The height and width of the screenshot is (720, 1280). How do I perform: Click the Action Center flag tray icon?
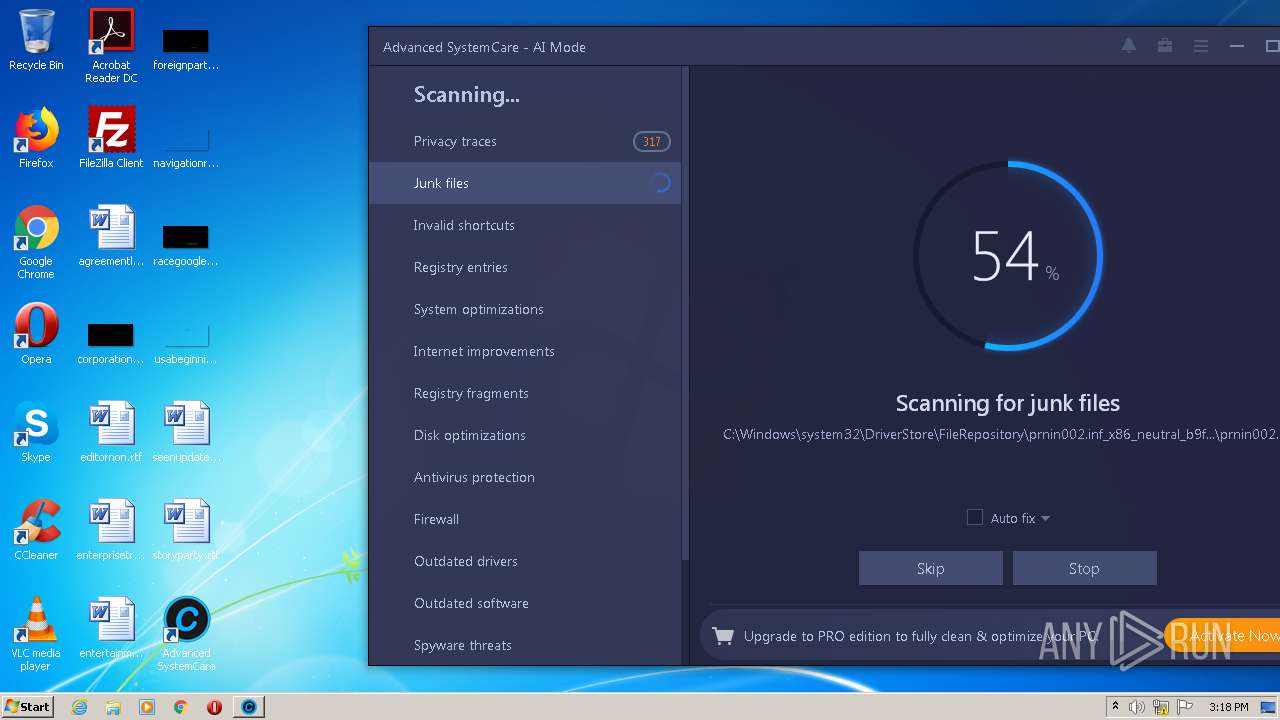[1186, 707]
